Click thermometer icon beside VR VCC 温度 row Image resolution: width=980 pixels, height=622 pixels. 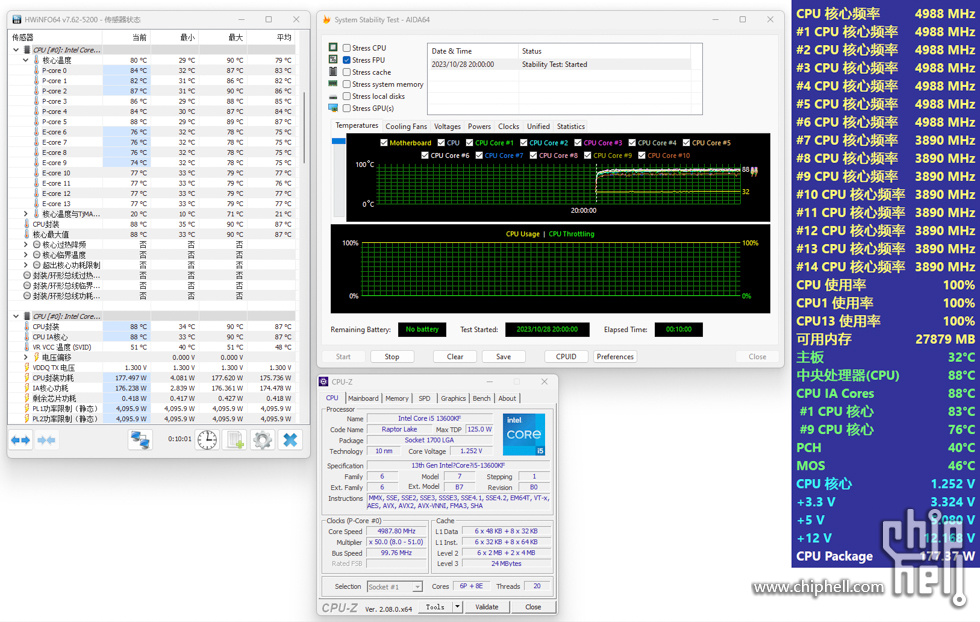coord(27,347)
